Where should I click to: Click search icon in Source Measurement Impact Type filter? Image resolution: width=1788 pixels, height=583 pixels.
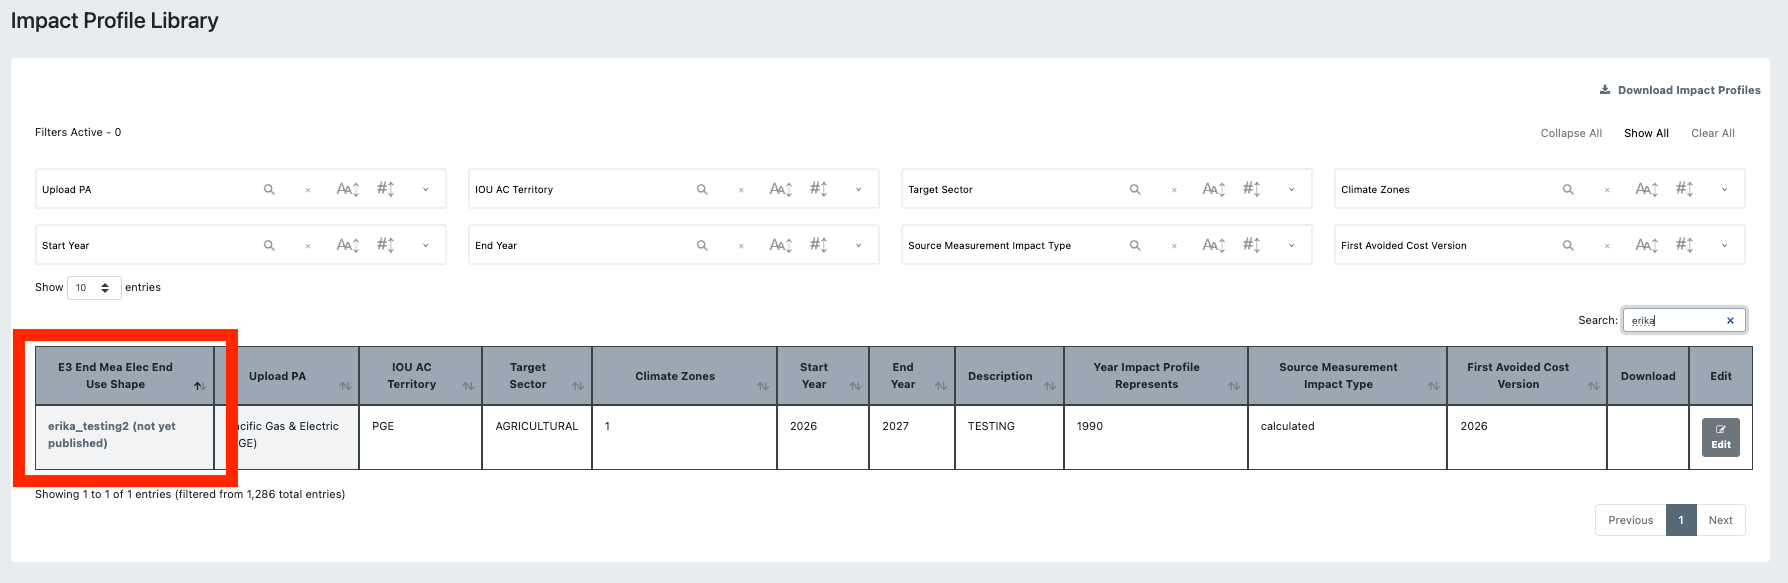point(1135,245)
